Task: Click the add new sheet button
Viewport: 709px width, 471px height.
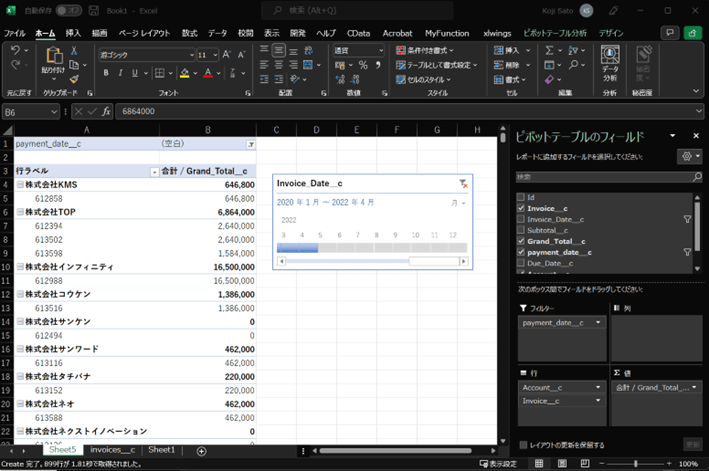Action: click(x=201, y=451)
